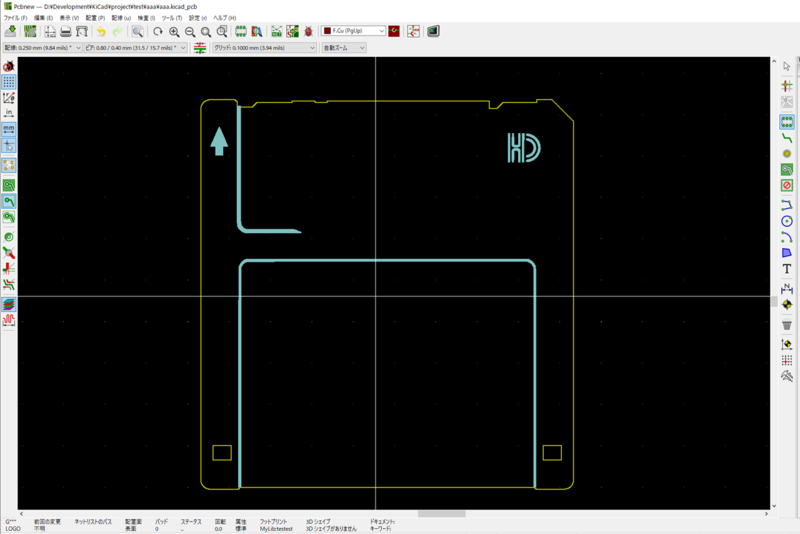Open the 表示 (V) menu
This screenshot has height=534, width=800.
(69, 18)
